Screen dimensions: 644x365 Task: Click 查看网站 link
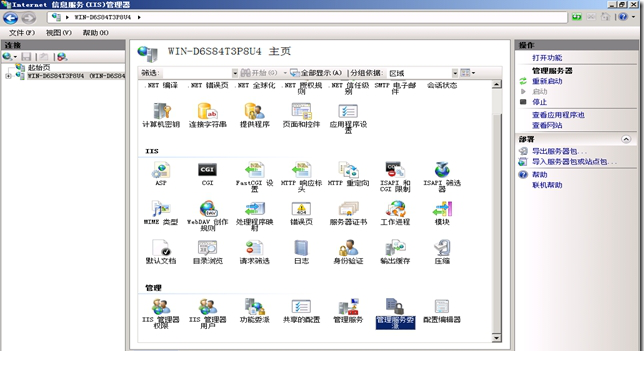tap(547, 125)
